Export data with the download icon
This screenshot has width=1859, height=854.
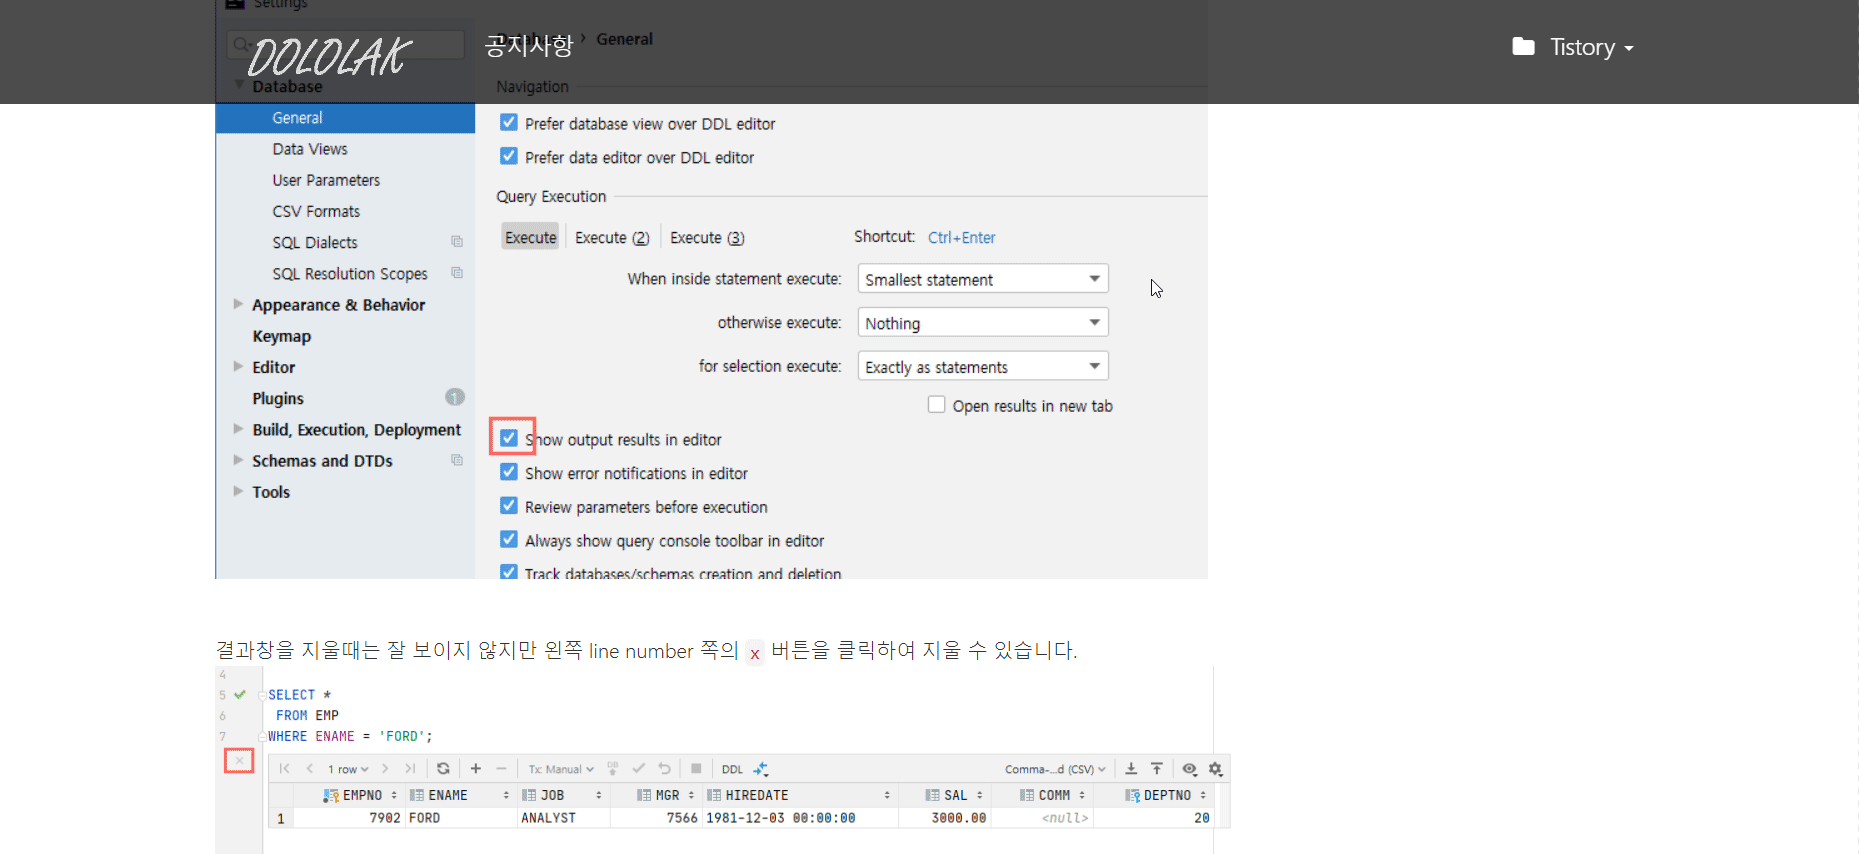[x=1131, y=769]
